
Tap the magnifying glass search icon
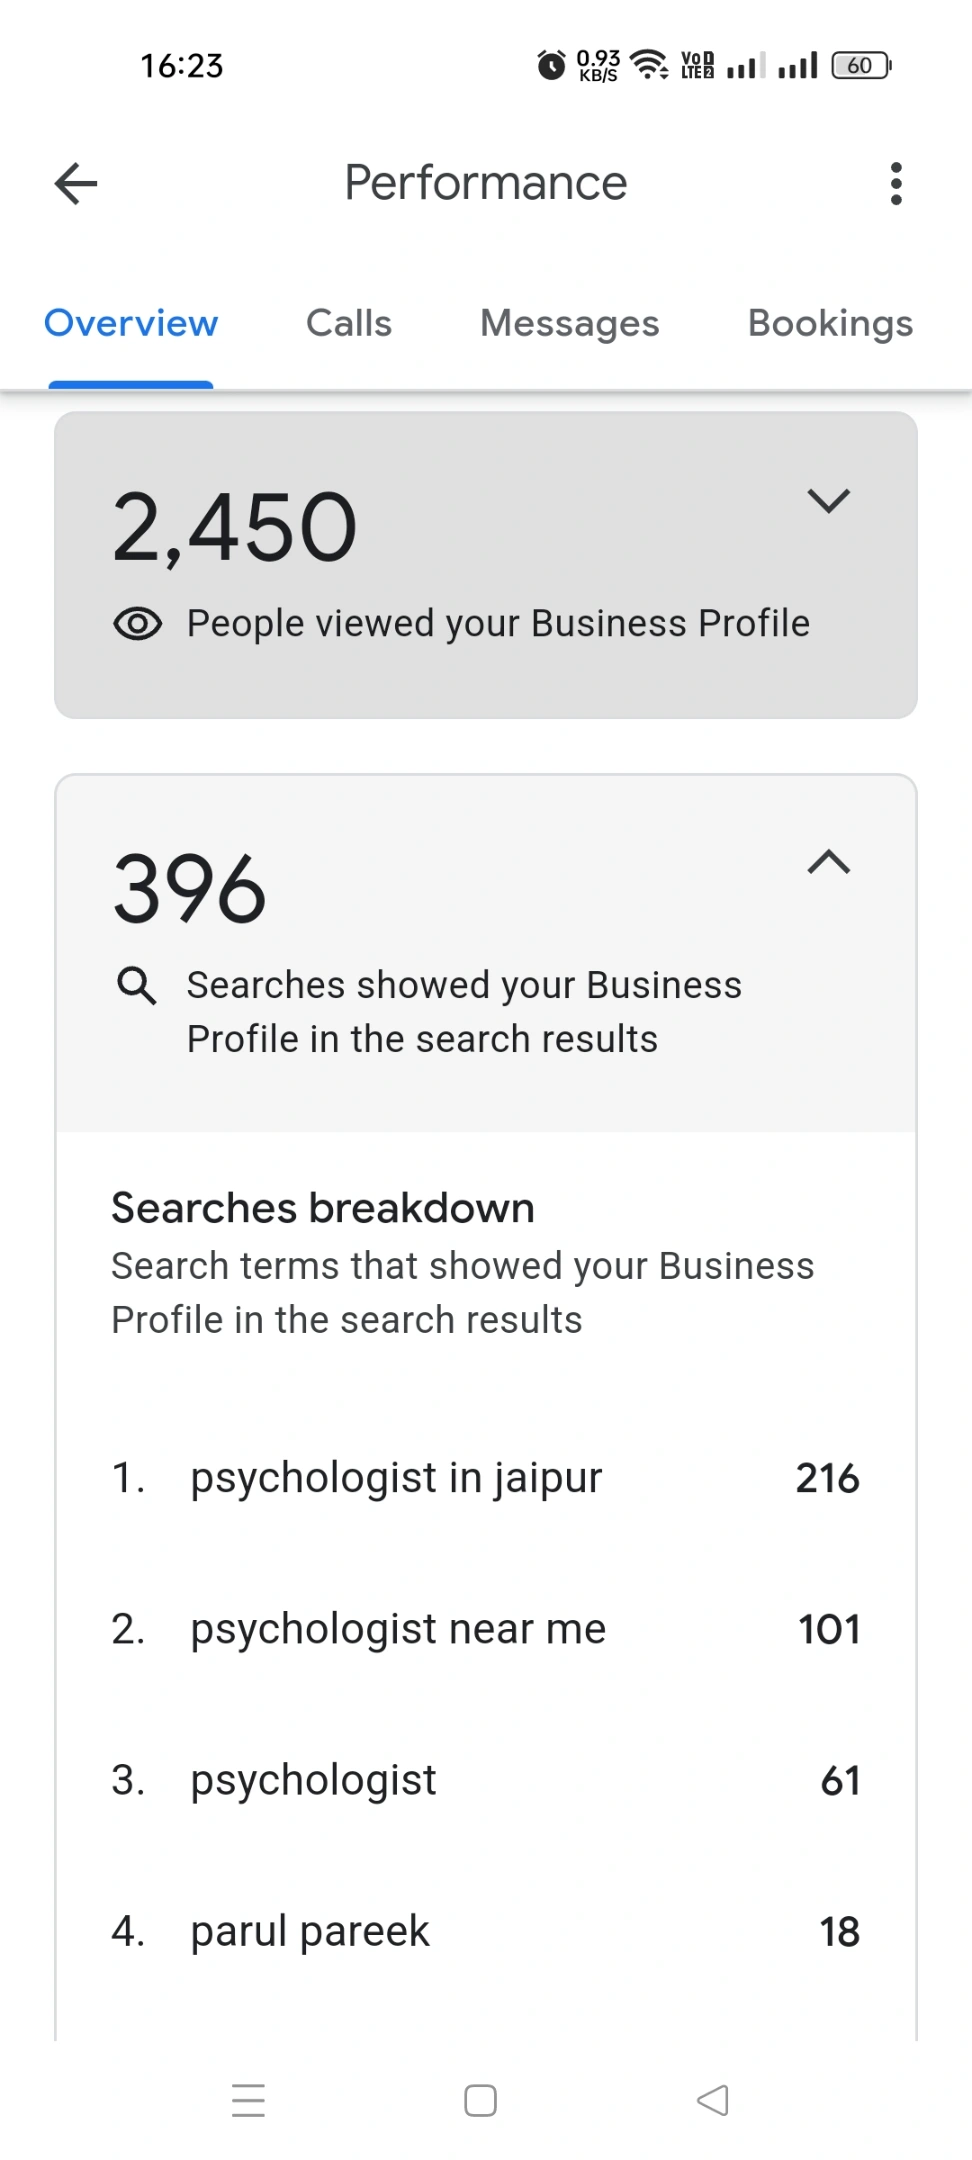pos(137,985)
